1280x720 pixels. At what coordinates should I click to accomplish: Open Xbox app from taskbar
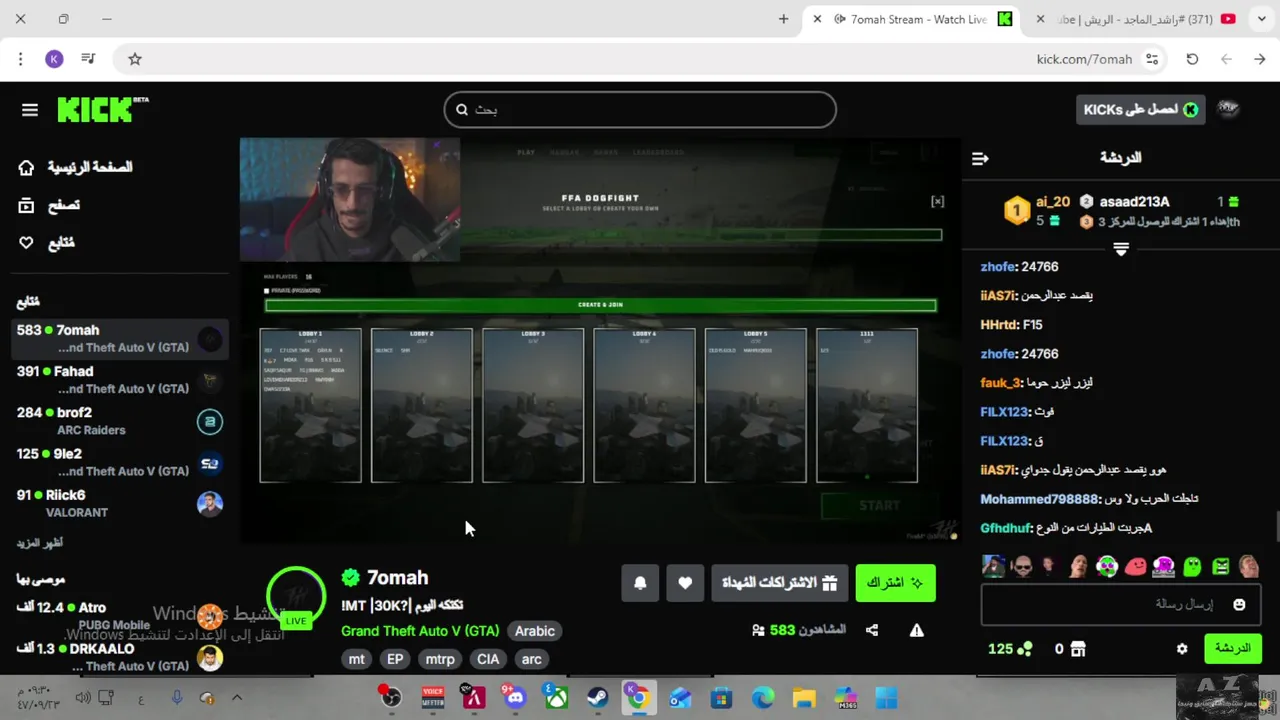[556, 697]
